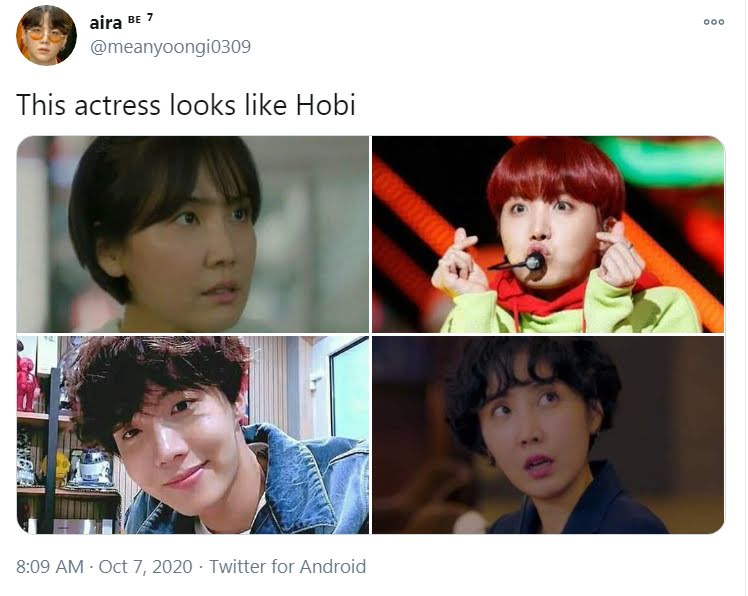748x596 pixels.
Task: Click aira's round profile avatar
Action: coord(46,35)
